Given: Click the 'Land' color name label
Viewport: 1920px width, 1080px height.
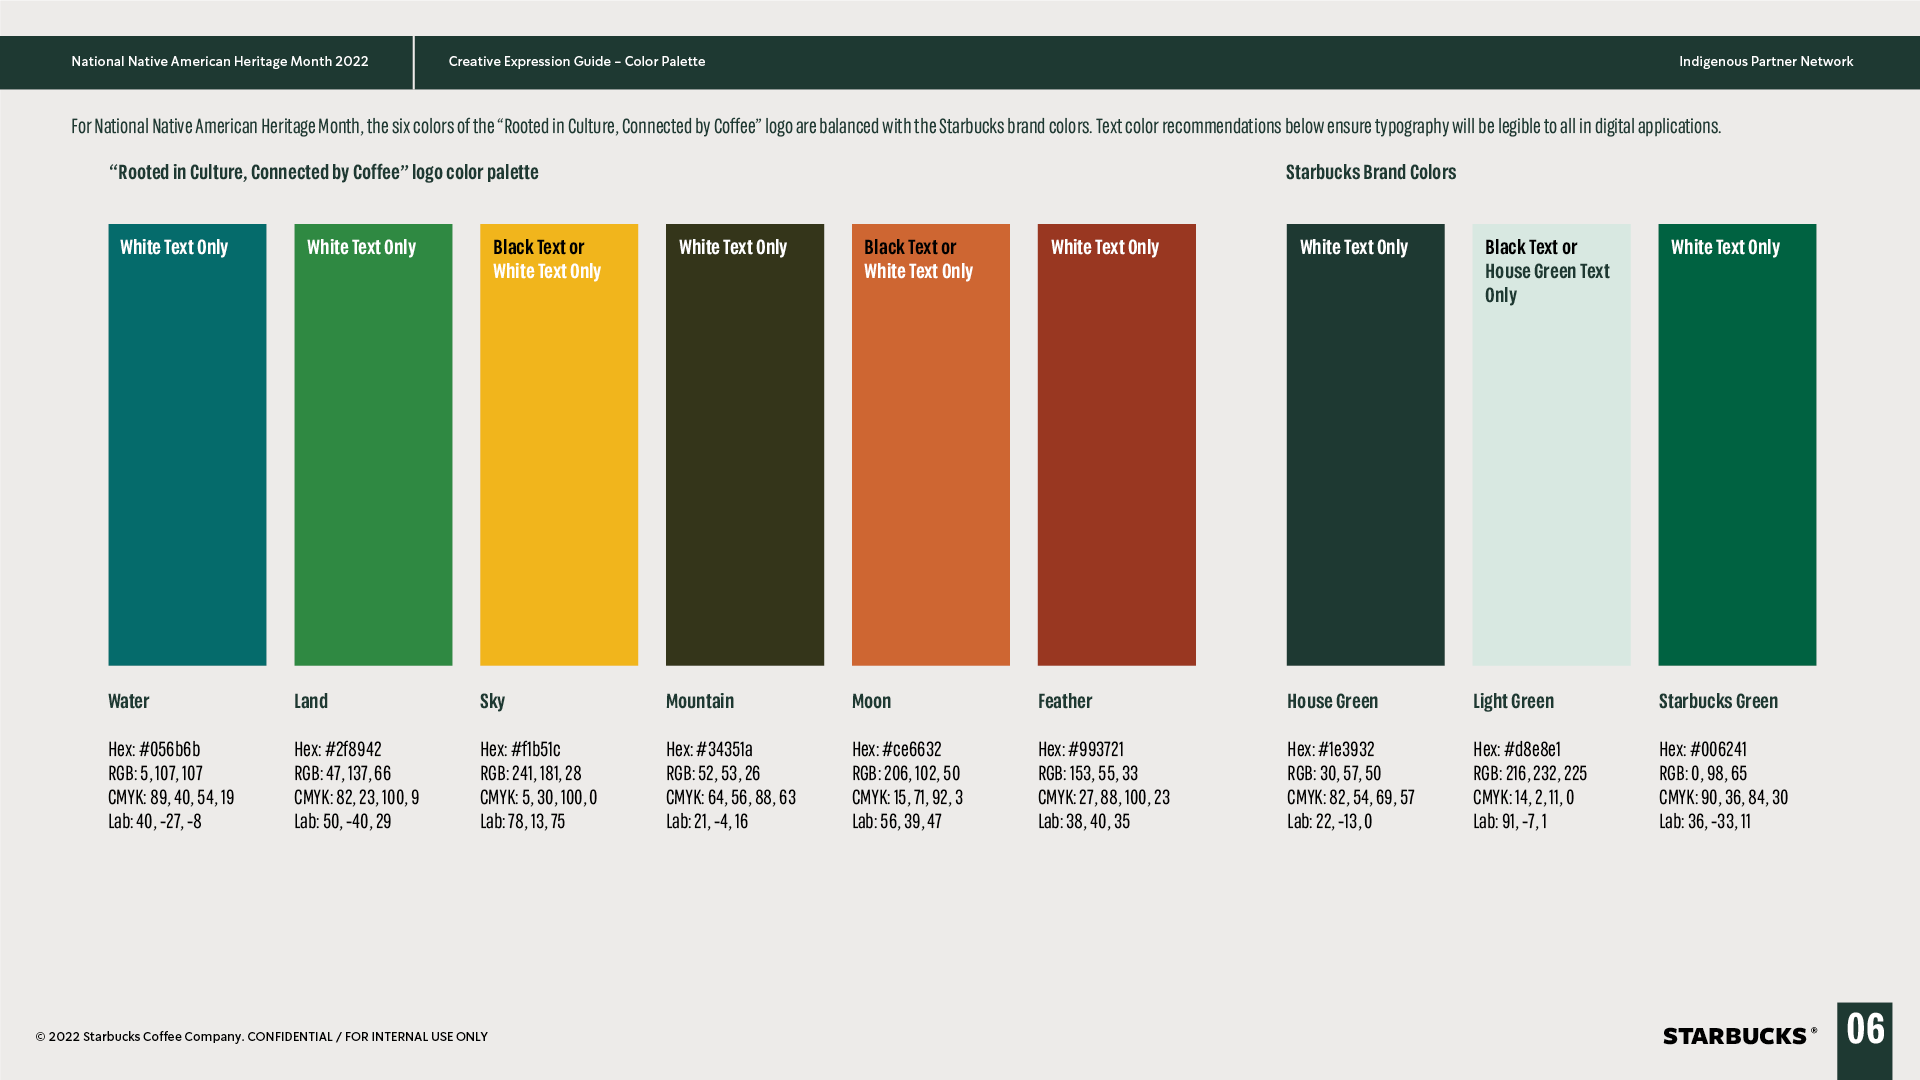Looking at the screenshot, I should [311, 701].
